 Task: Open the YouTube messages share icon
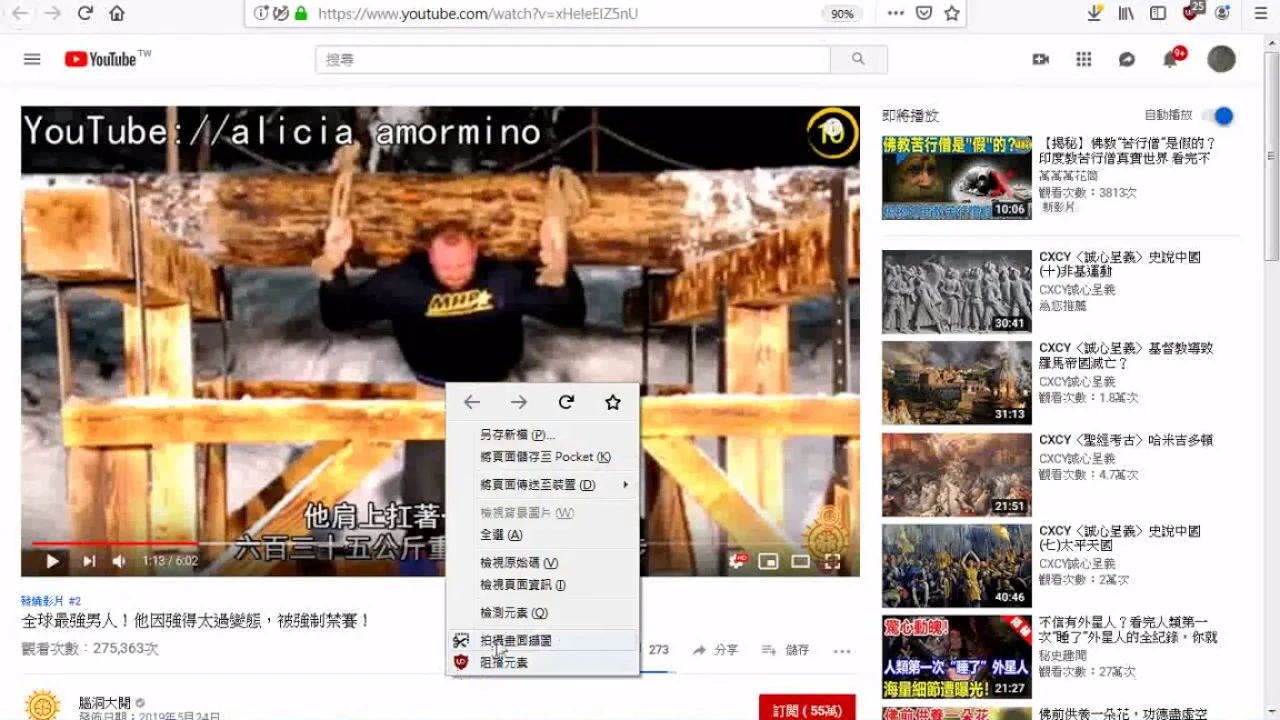pos(1126,59)
